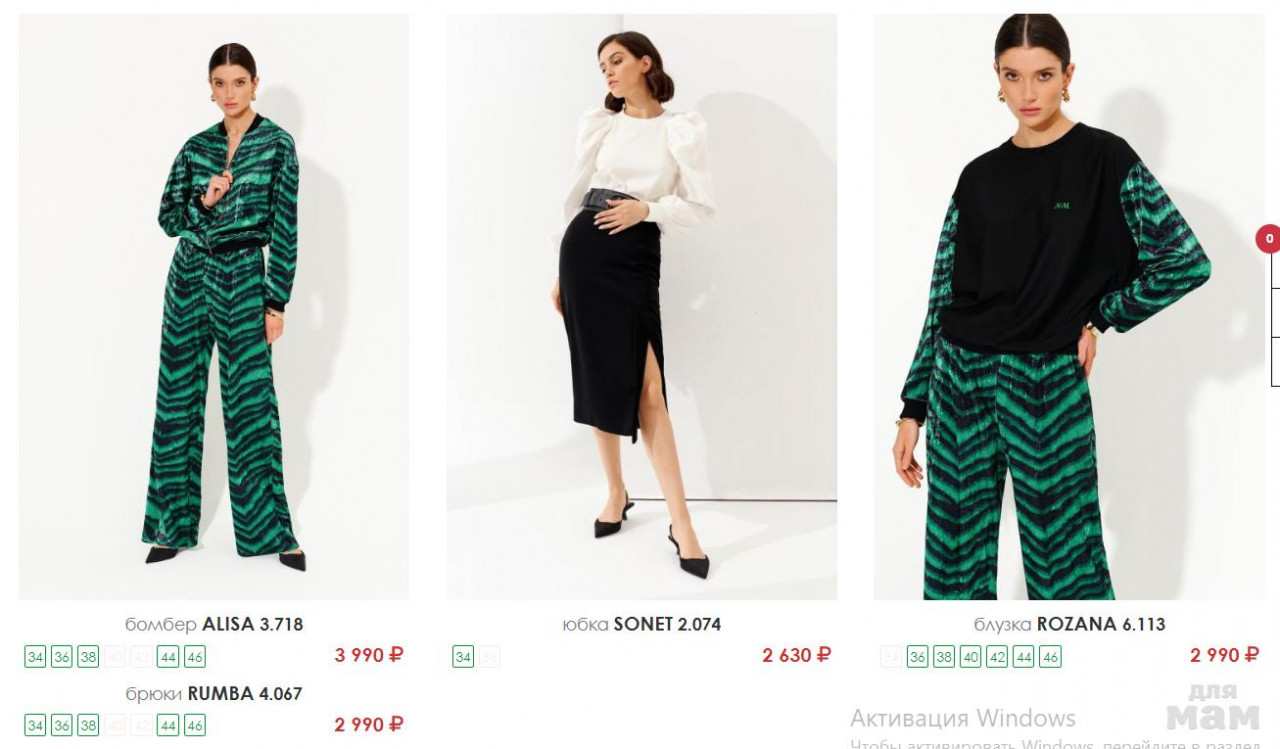Open the RUMBA 4.067 trousers link
Screen dimensions: 1280x749
(214, 694)
